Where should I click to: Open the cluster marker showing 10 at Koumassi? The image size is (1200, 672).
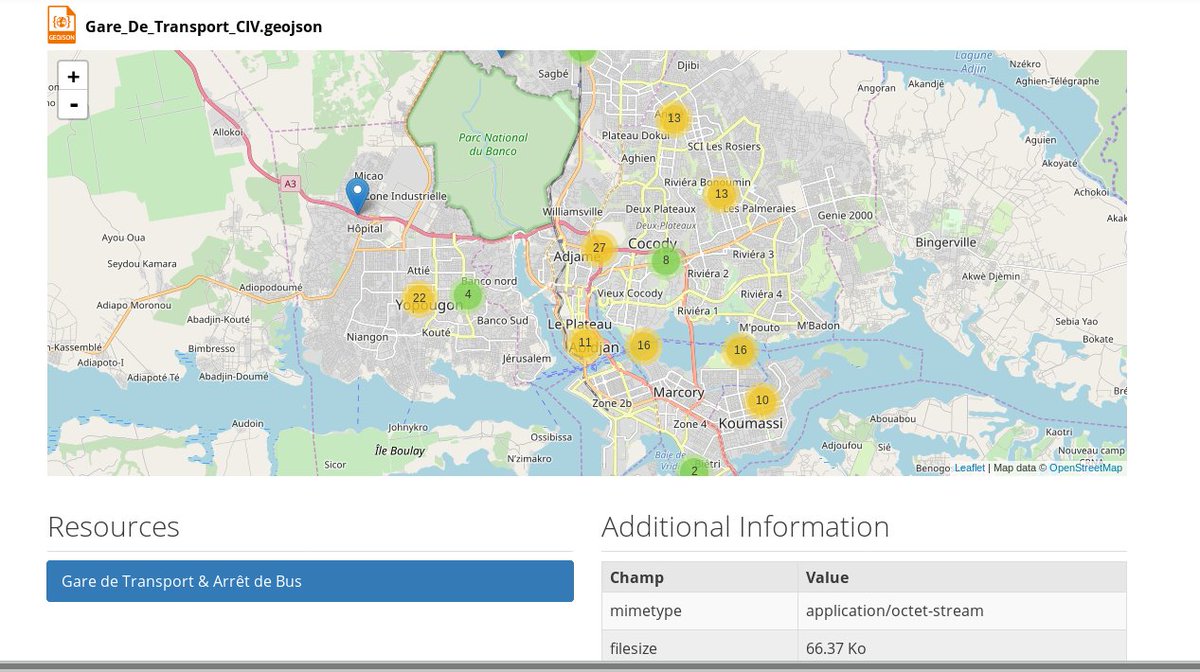tap(762, 400)
